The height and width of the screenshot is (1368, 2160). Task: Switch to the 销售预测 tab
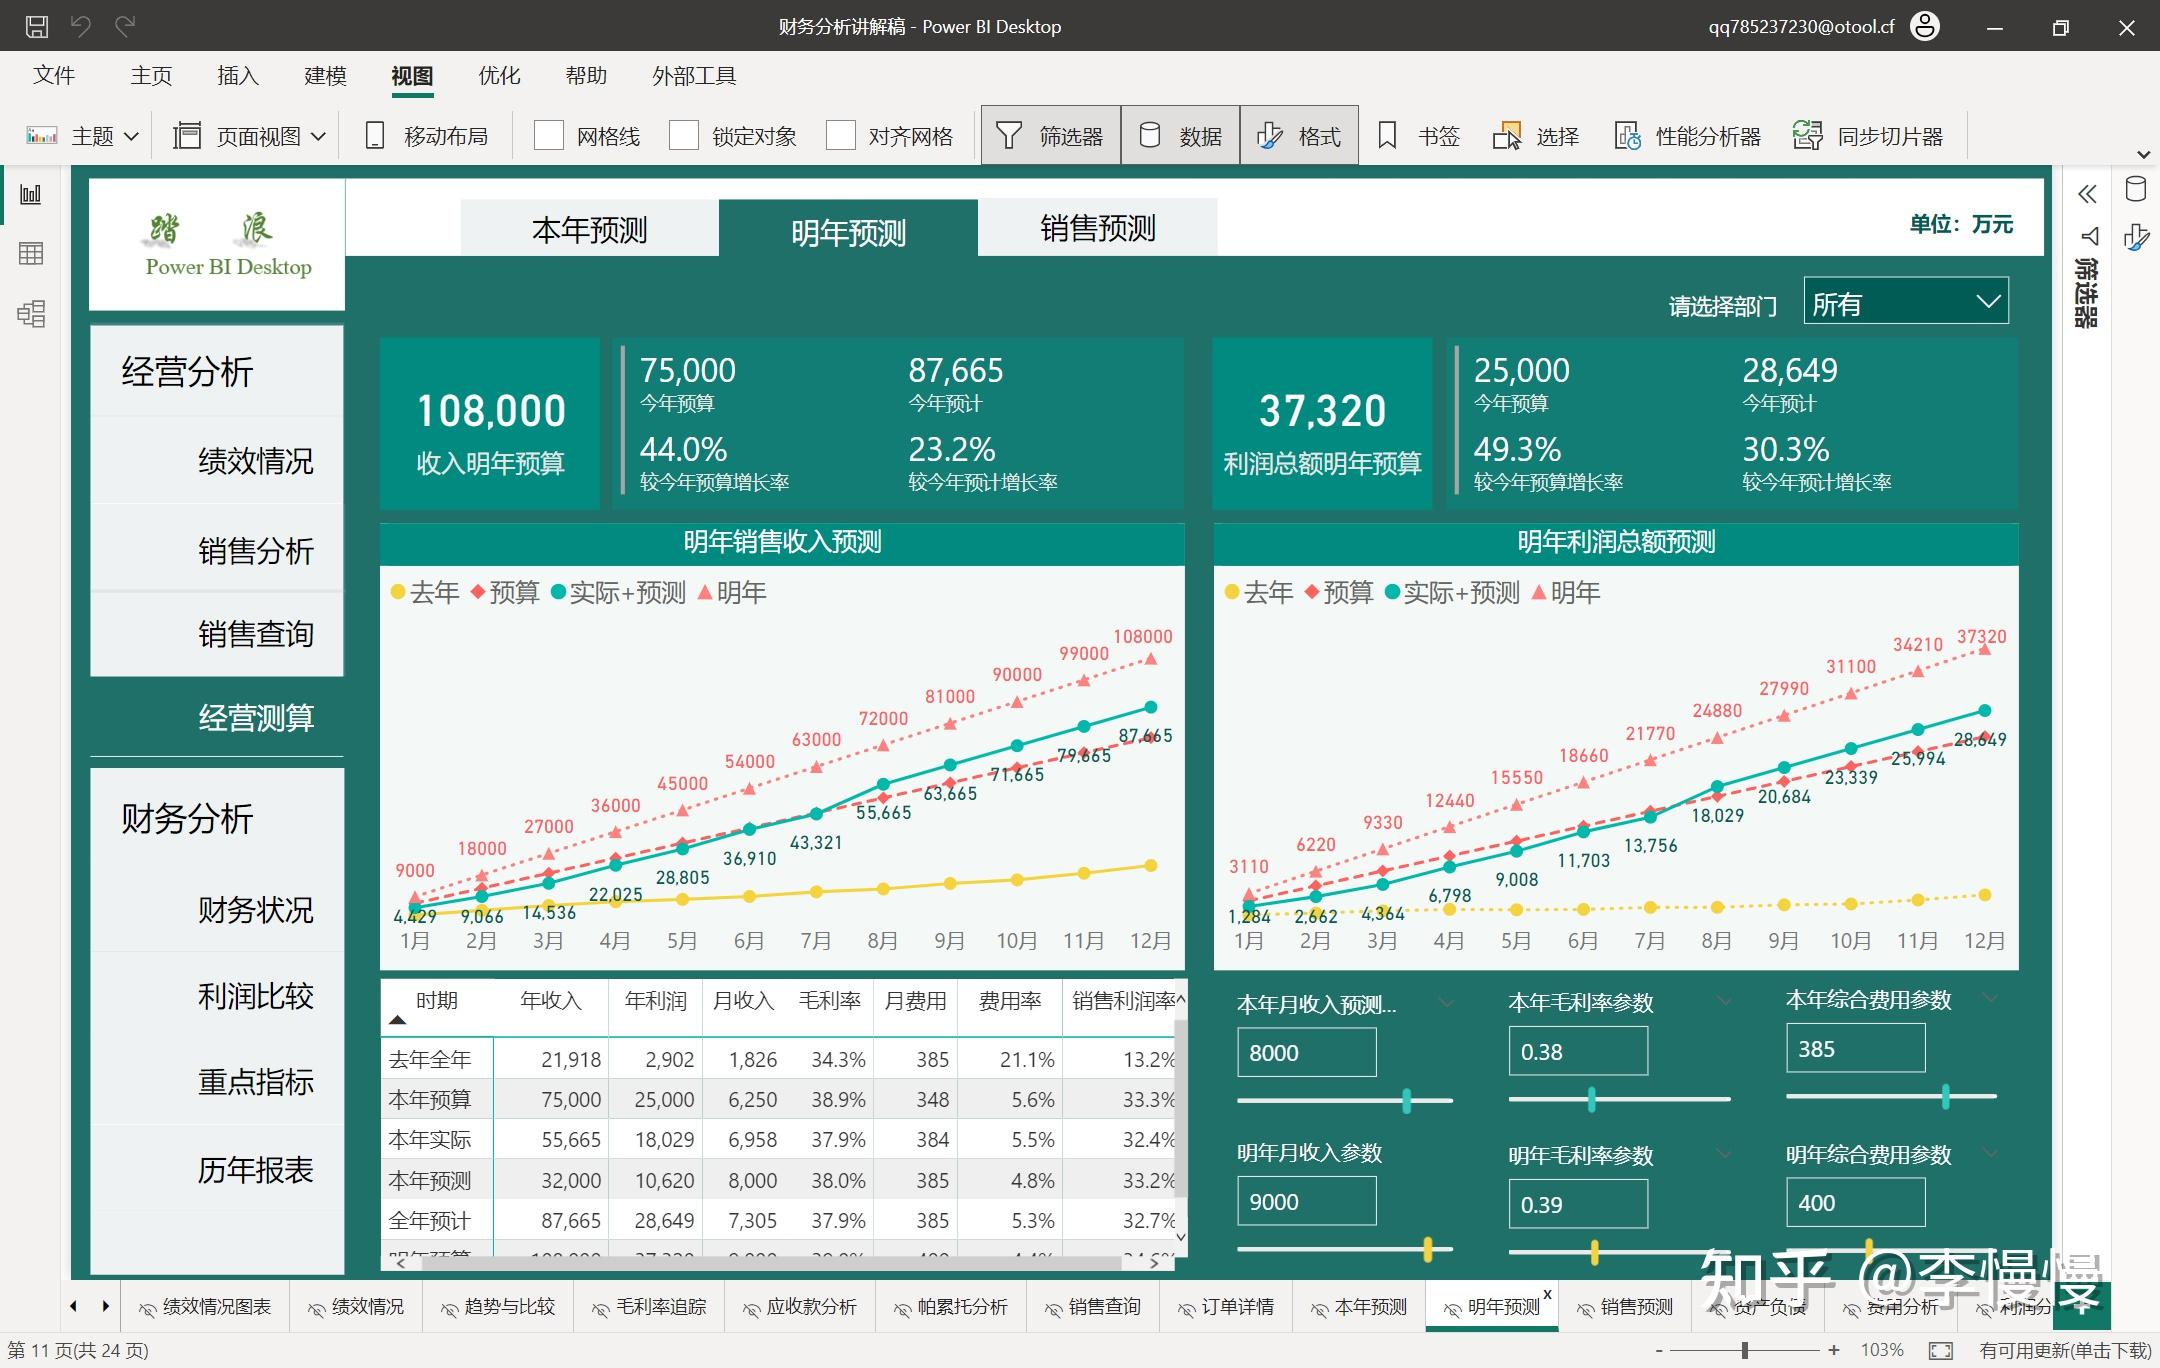[x=1097, y=228]
